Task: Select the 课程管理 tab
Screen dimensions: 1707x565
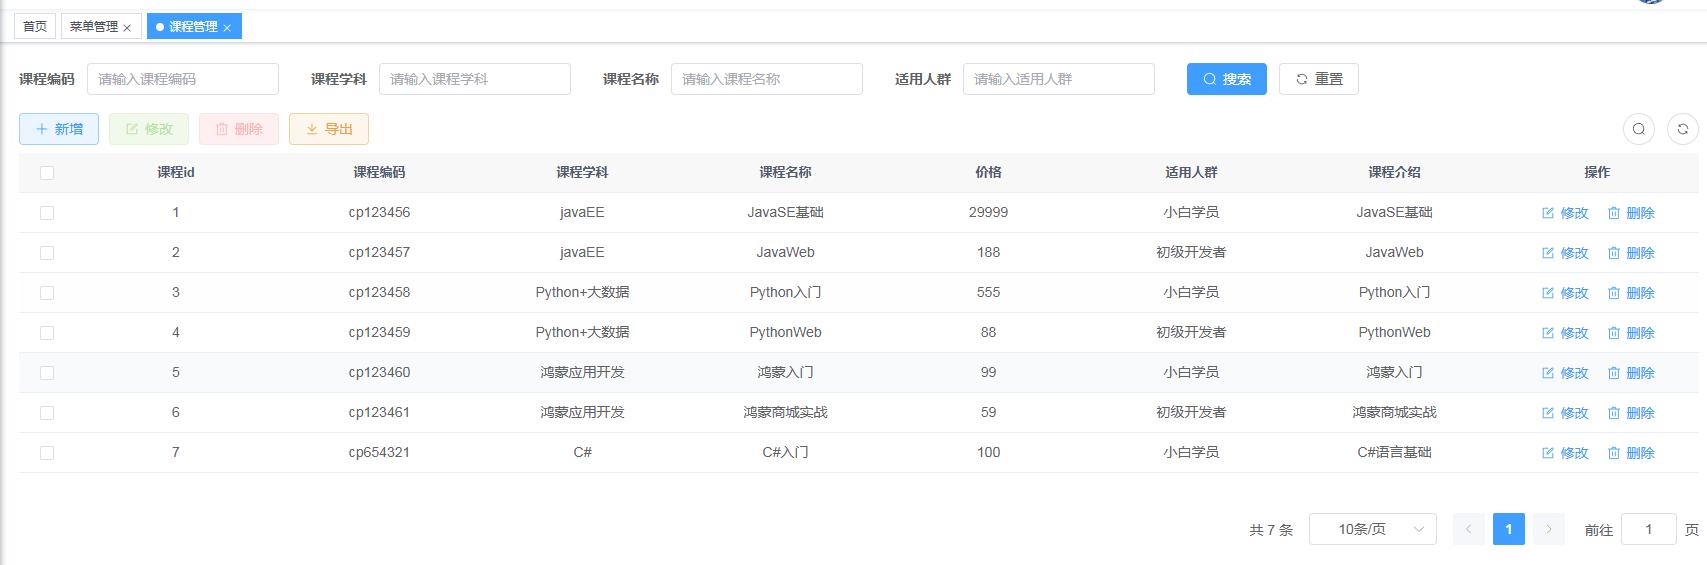Action: 193,27
